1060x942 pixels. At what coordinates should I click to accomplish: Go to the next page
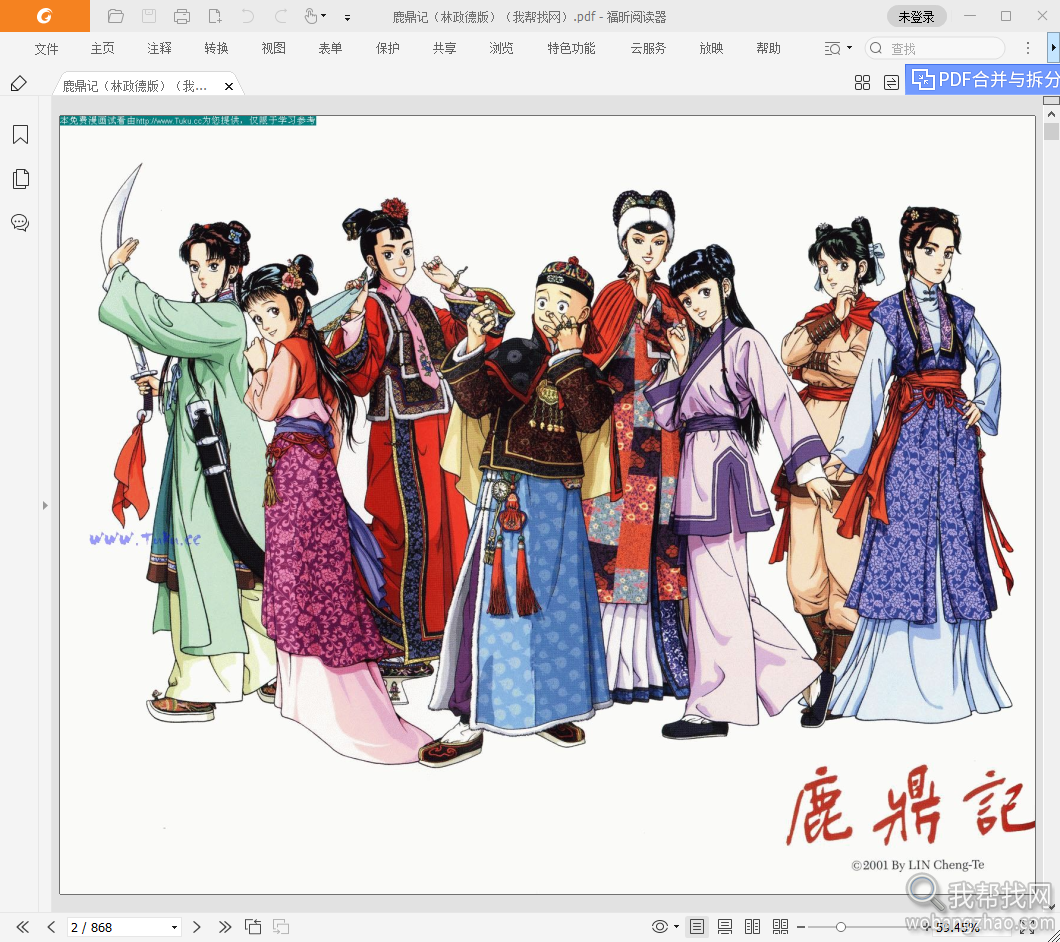(x=197, y=926)
